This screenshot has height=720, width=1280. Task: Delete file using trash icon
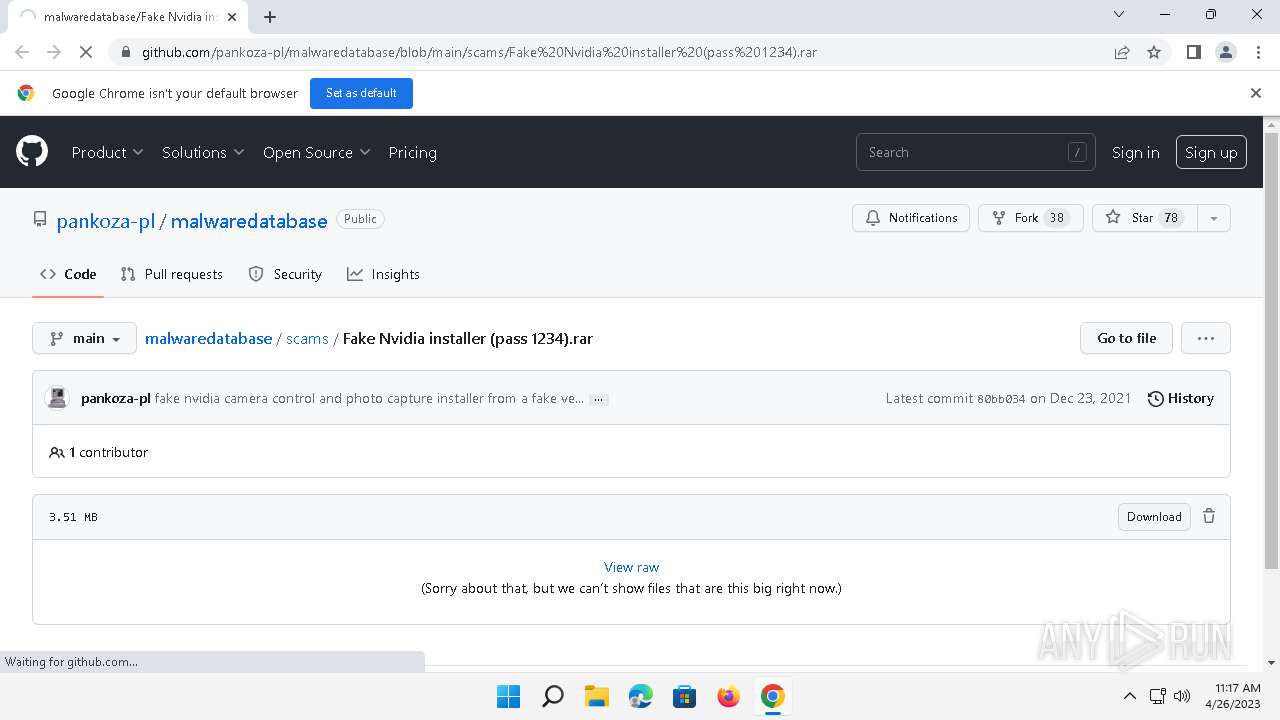pos(1209,516)
